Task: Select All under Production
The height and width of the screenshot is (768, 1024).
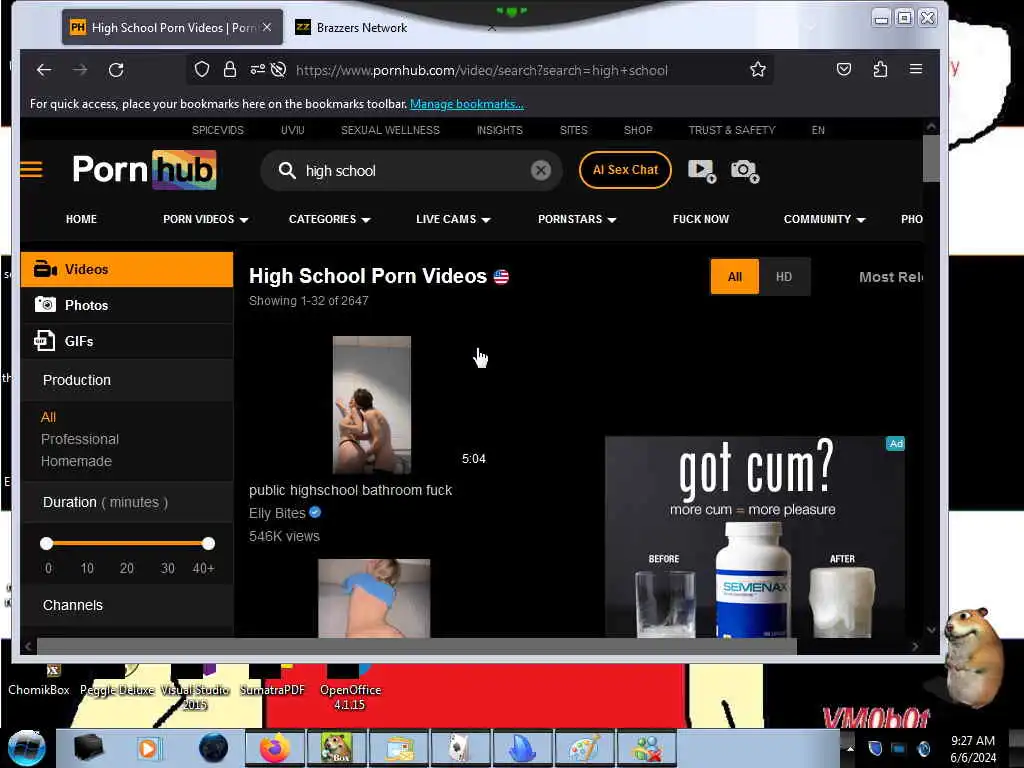Action: [48, 417]
